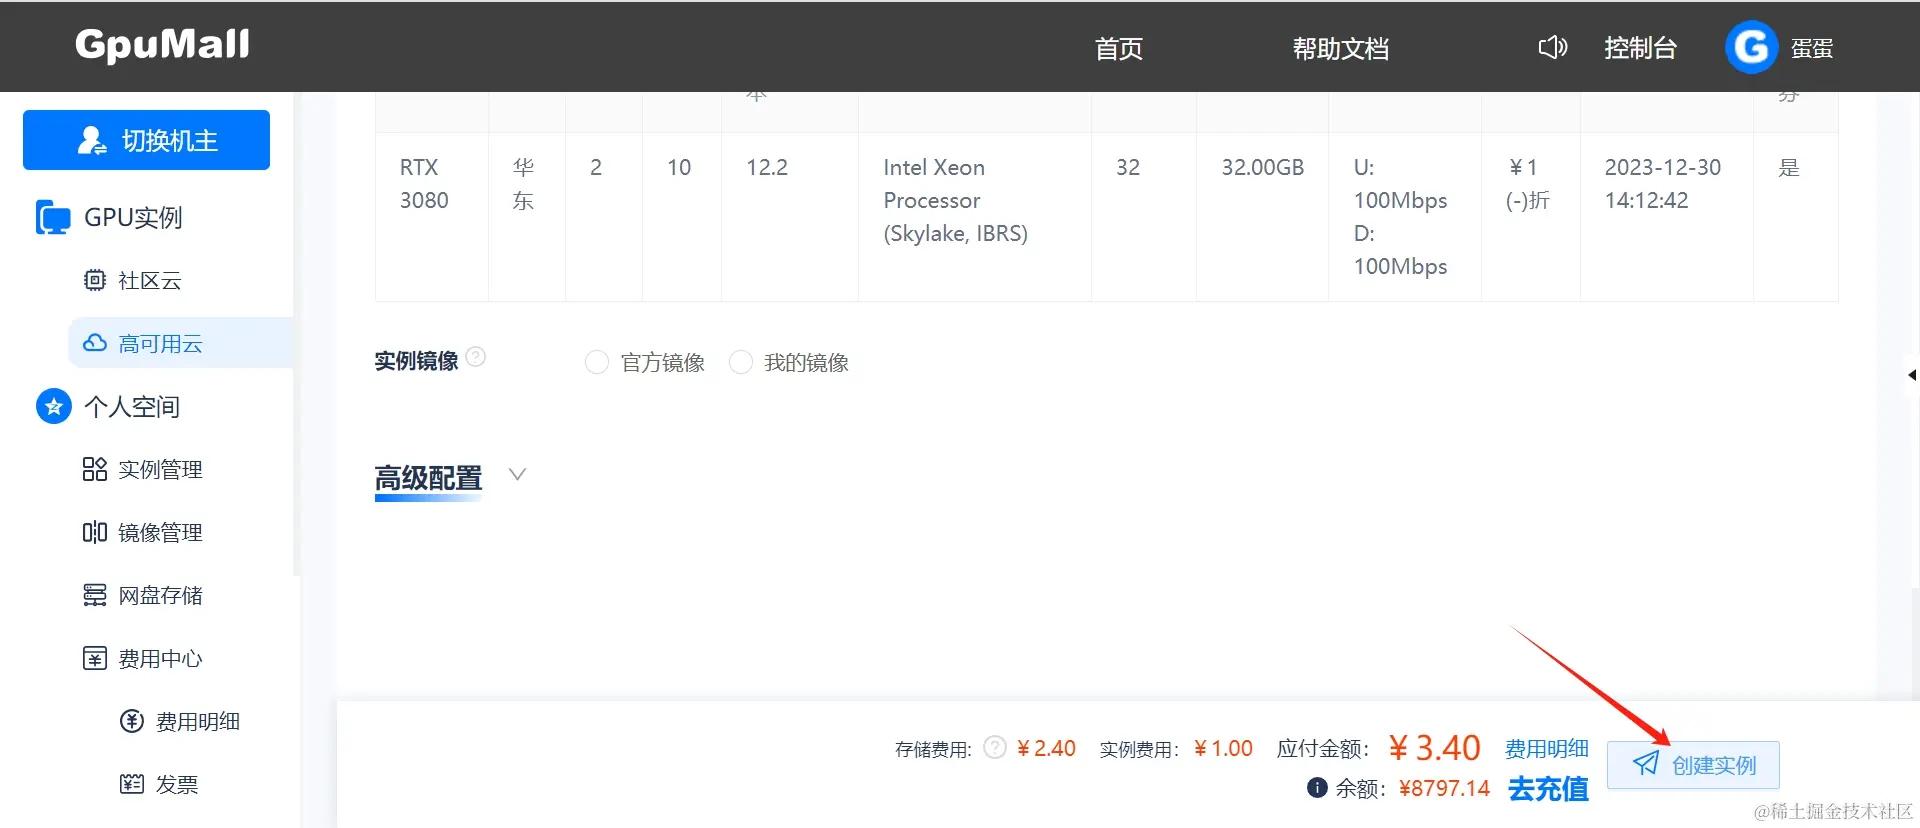Click the 个人空间 sidebar heading
1920x828 pixels.
click(x=132, y=406)
